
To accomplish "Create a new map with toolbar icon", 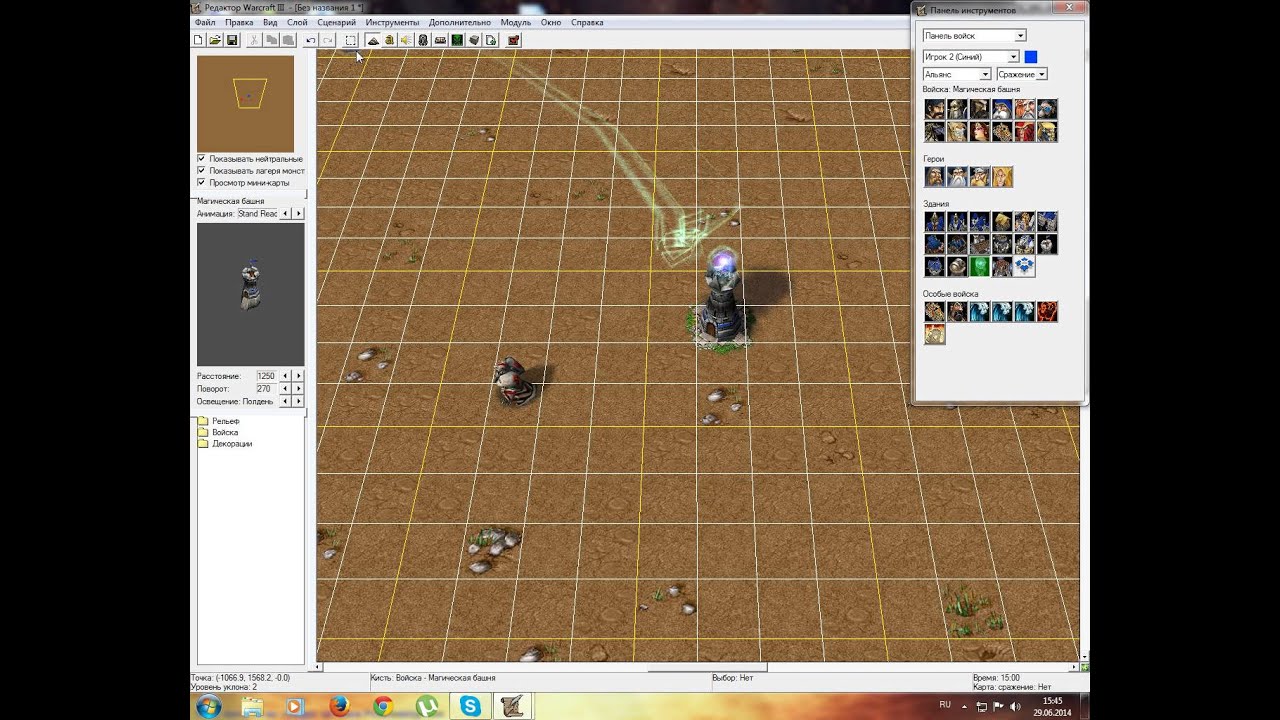I will coord(198,40).
